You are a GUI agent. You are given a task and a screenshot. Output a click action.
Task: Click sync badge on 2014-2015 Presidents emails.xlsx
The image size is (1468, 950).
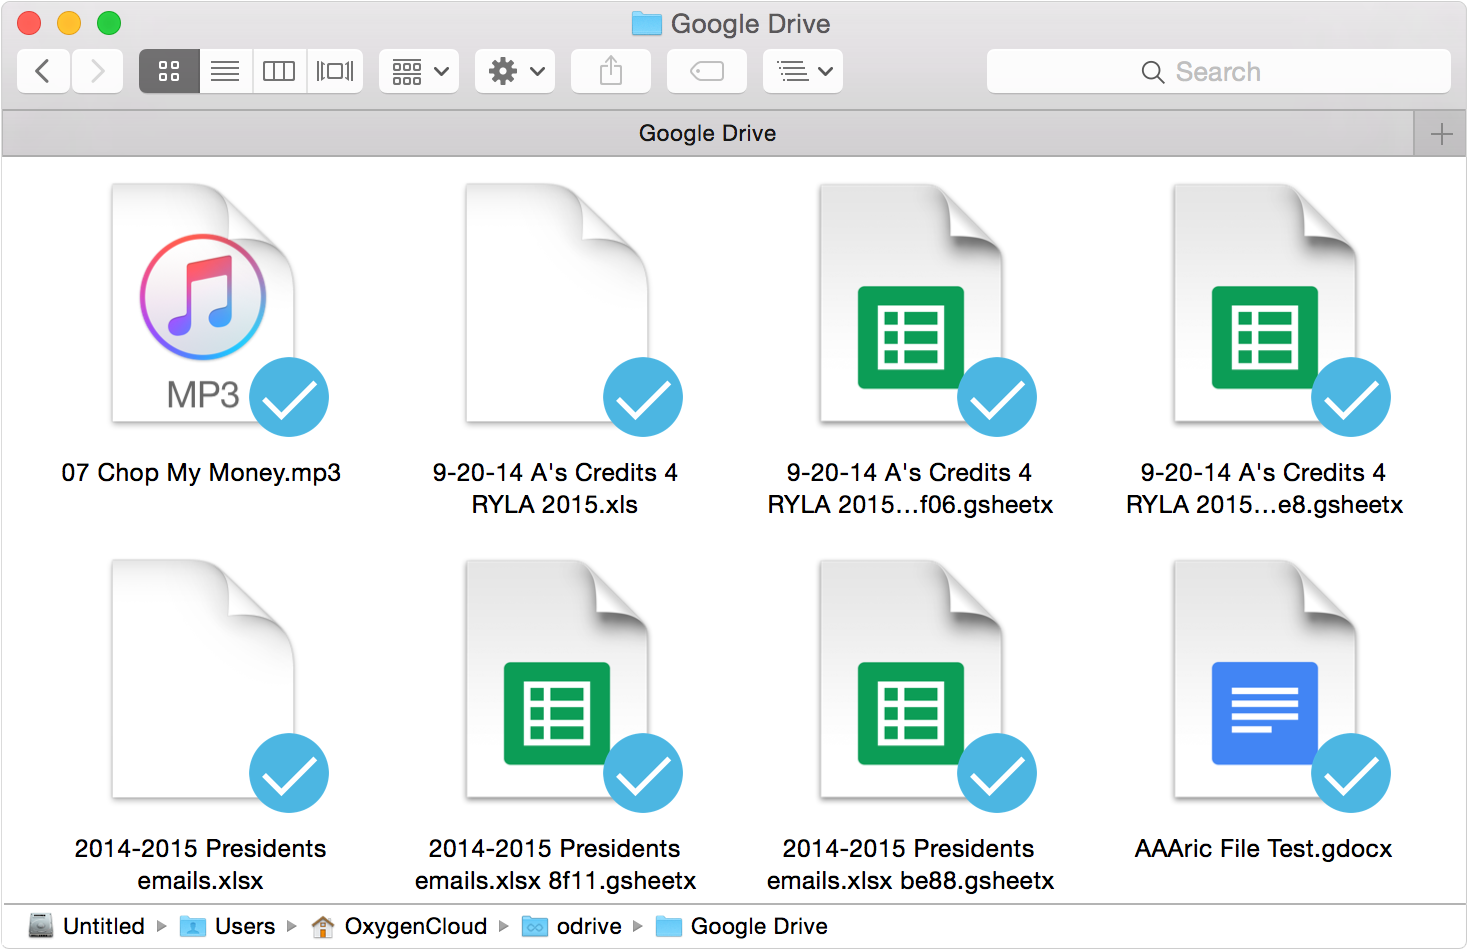pos(289,772)
